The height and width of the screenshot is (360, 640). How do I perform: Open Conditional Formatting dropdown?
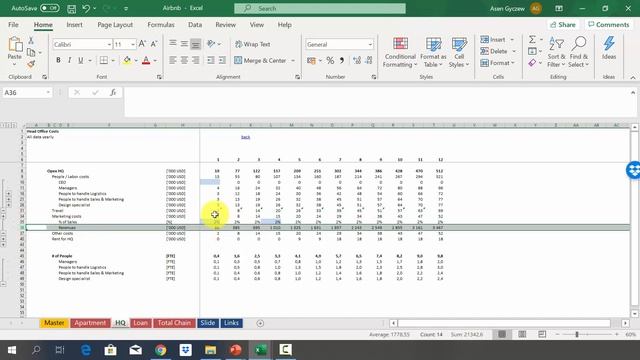tap(400, 53)
